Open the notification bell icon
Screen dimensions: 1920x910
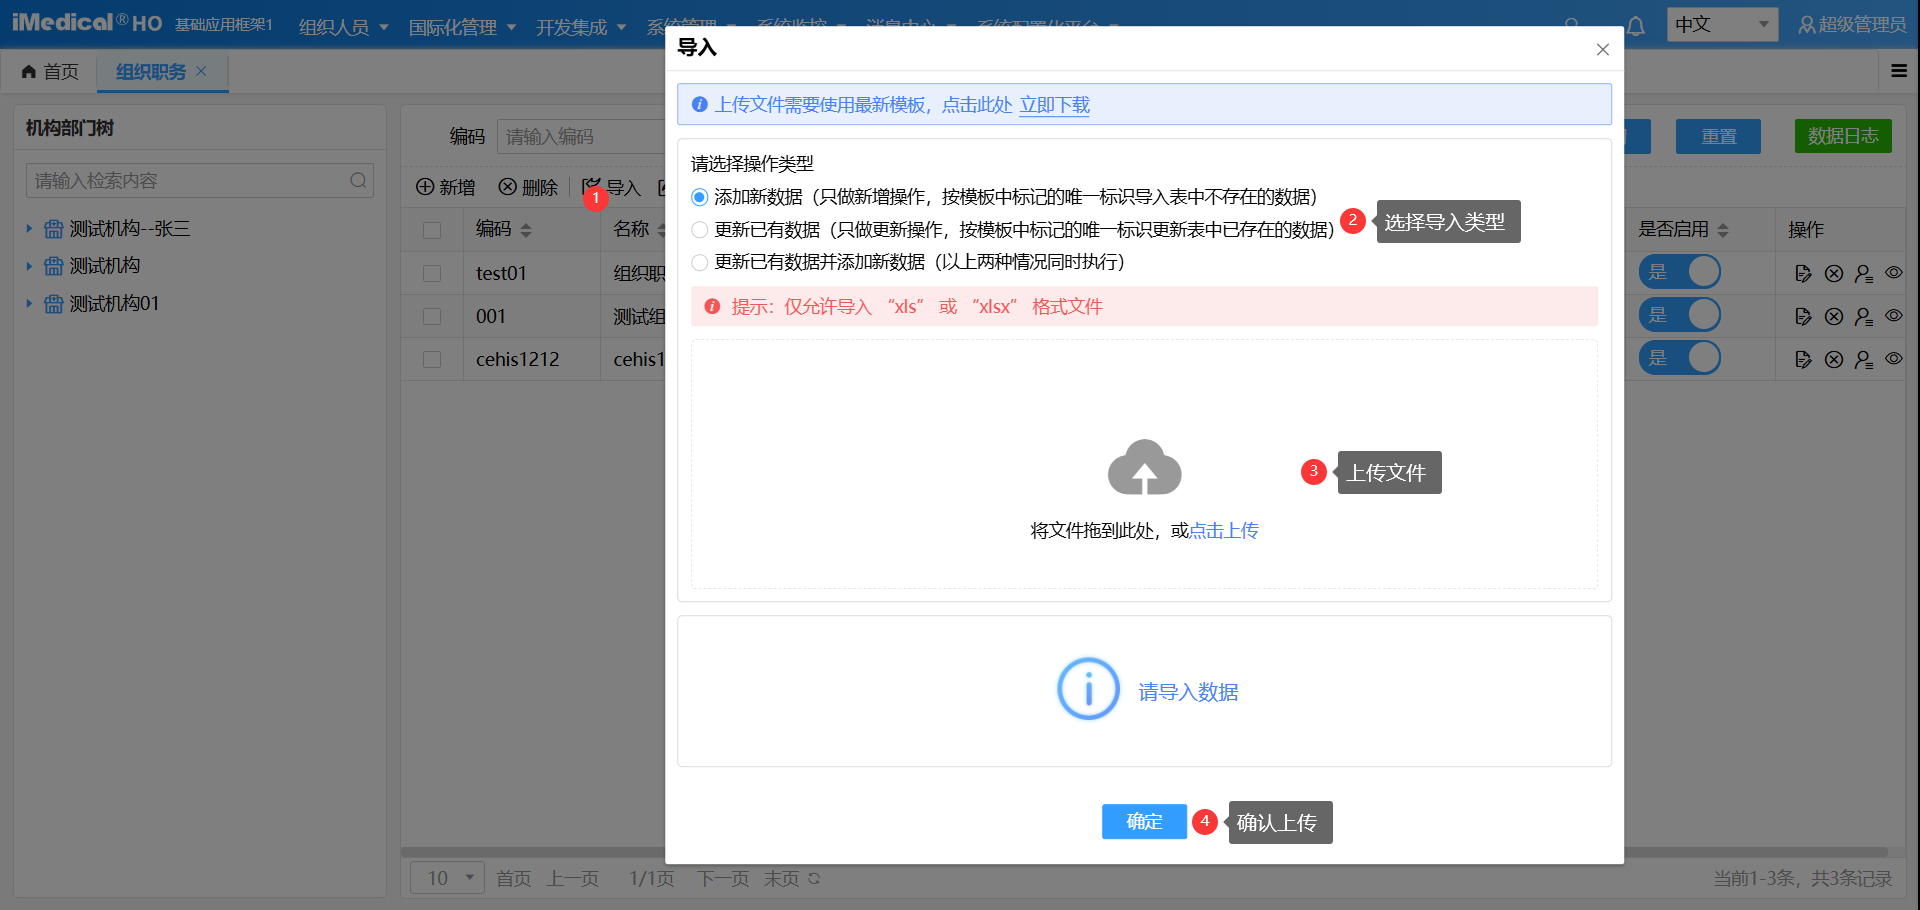click(x=1636, y=26)
